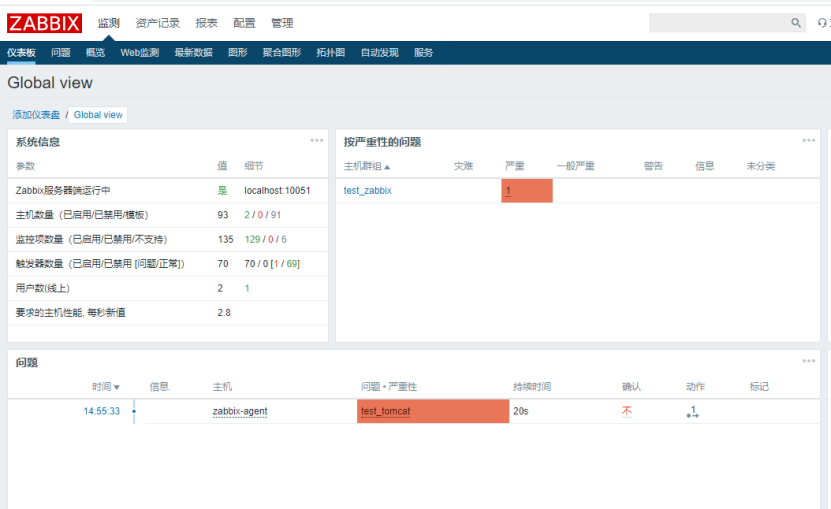
Task: Switch to the 仪表板 submenu tab
Action: pyautogui.click(x=21, y=52)
